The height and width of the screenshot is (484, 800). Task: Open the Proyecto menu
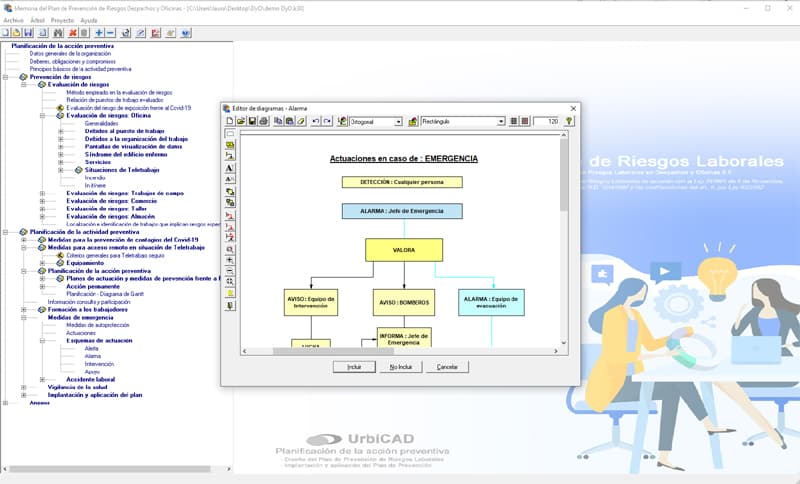(62, 20)
